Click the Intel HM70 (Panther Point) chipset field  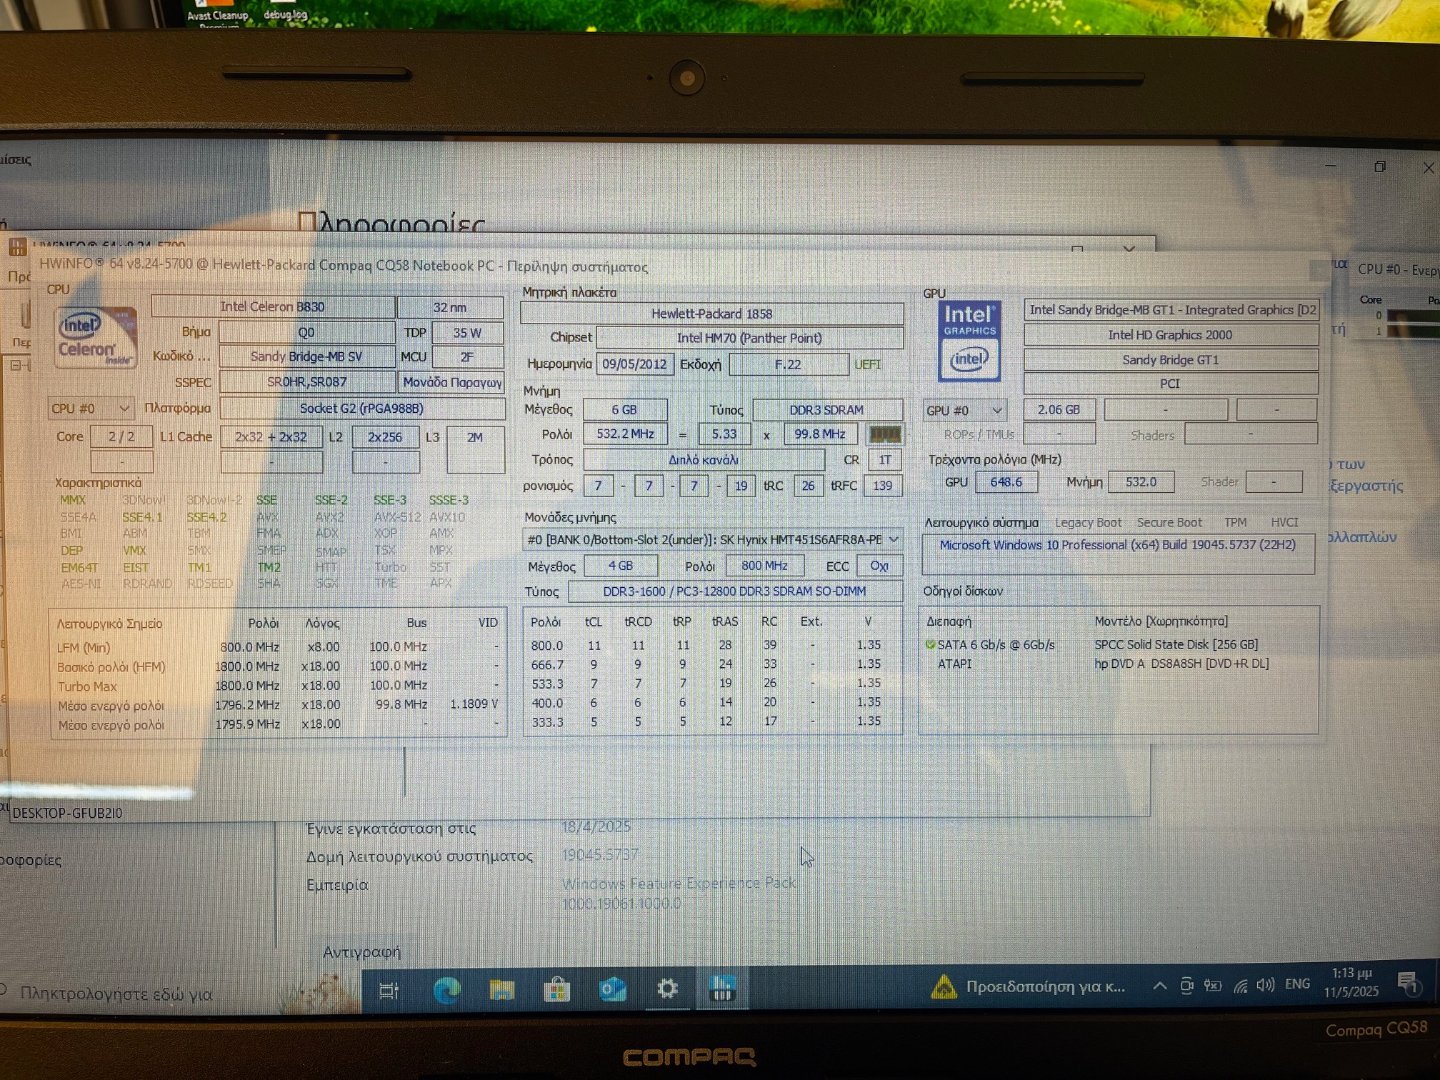(x=750, y=338)
